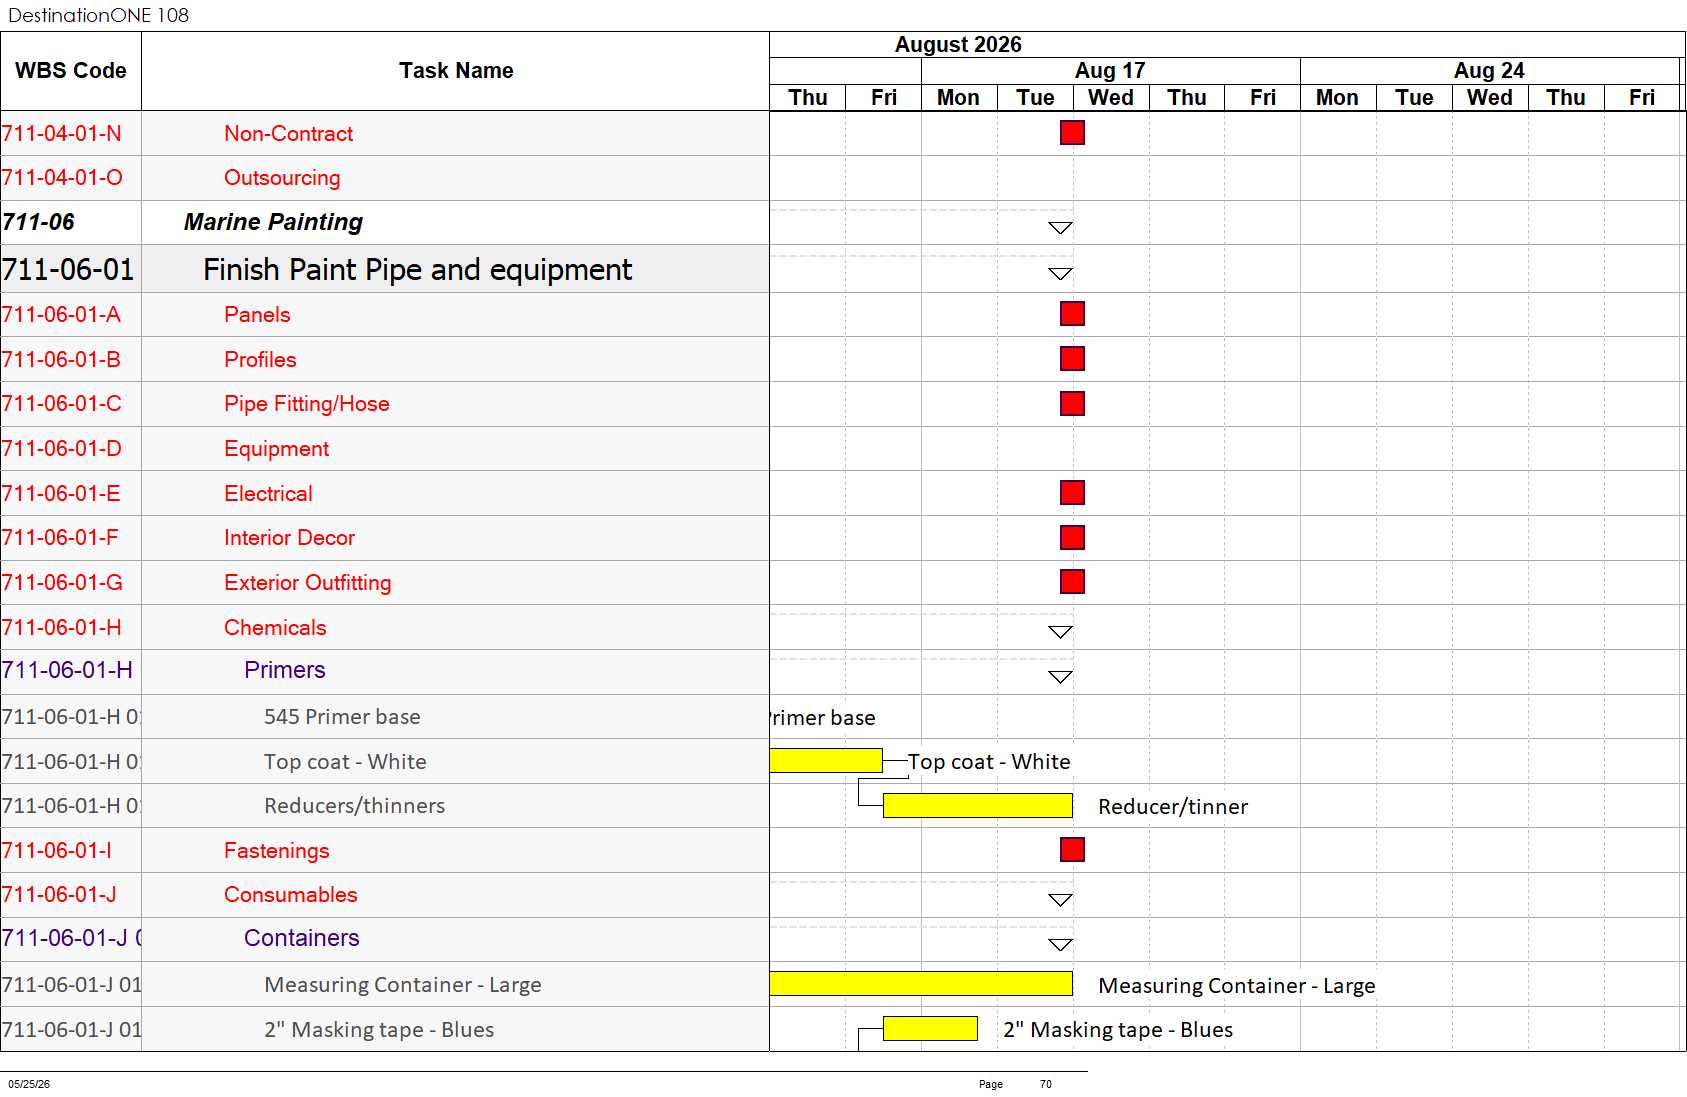
Task: Click the red milestone marker for Non-Contract
Action: pos(1072,133)
